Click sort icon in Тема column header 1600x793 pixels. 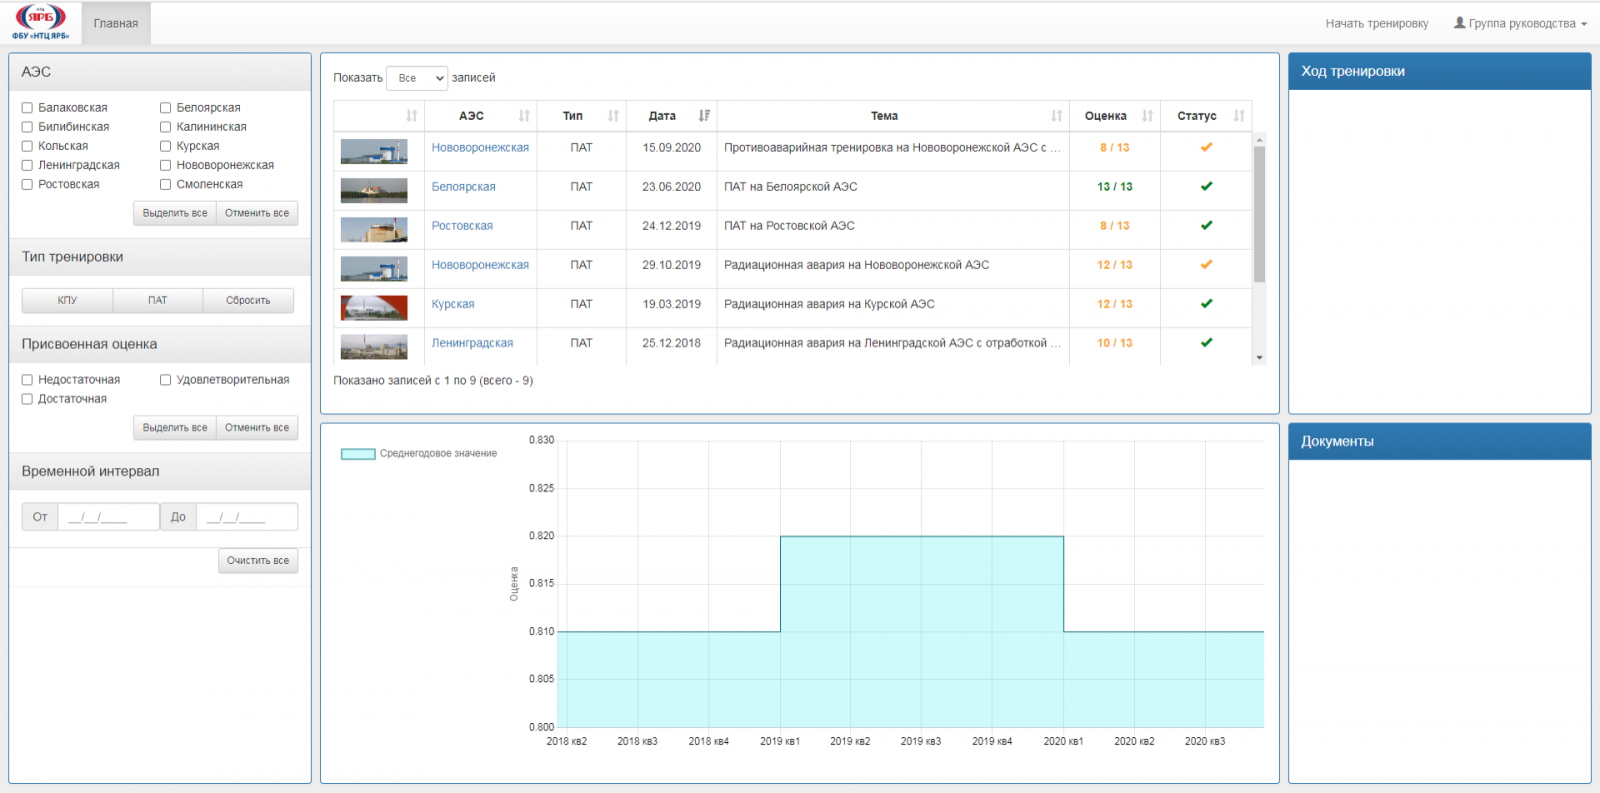coord(1056,116)
